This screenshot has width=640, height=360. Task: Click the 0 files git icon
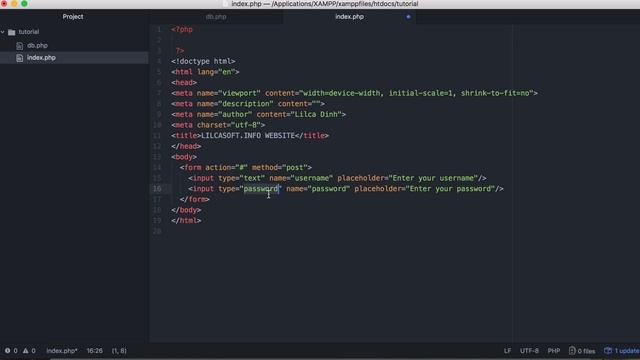click(572, 351)
